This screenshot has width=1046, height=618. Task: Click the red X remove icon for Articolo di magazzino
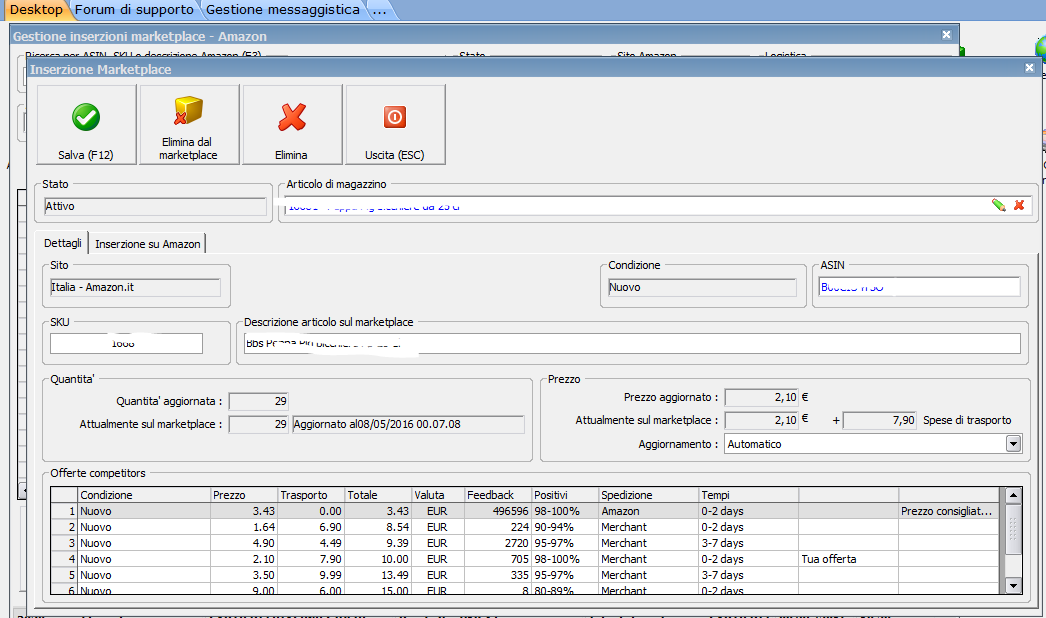(x=1019, y=205)
